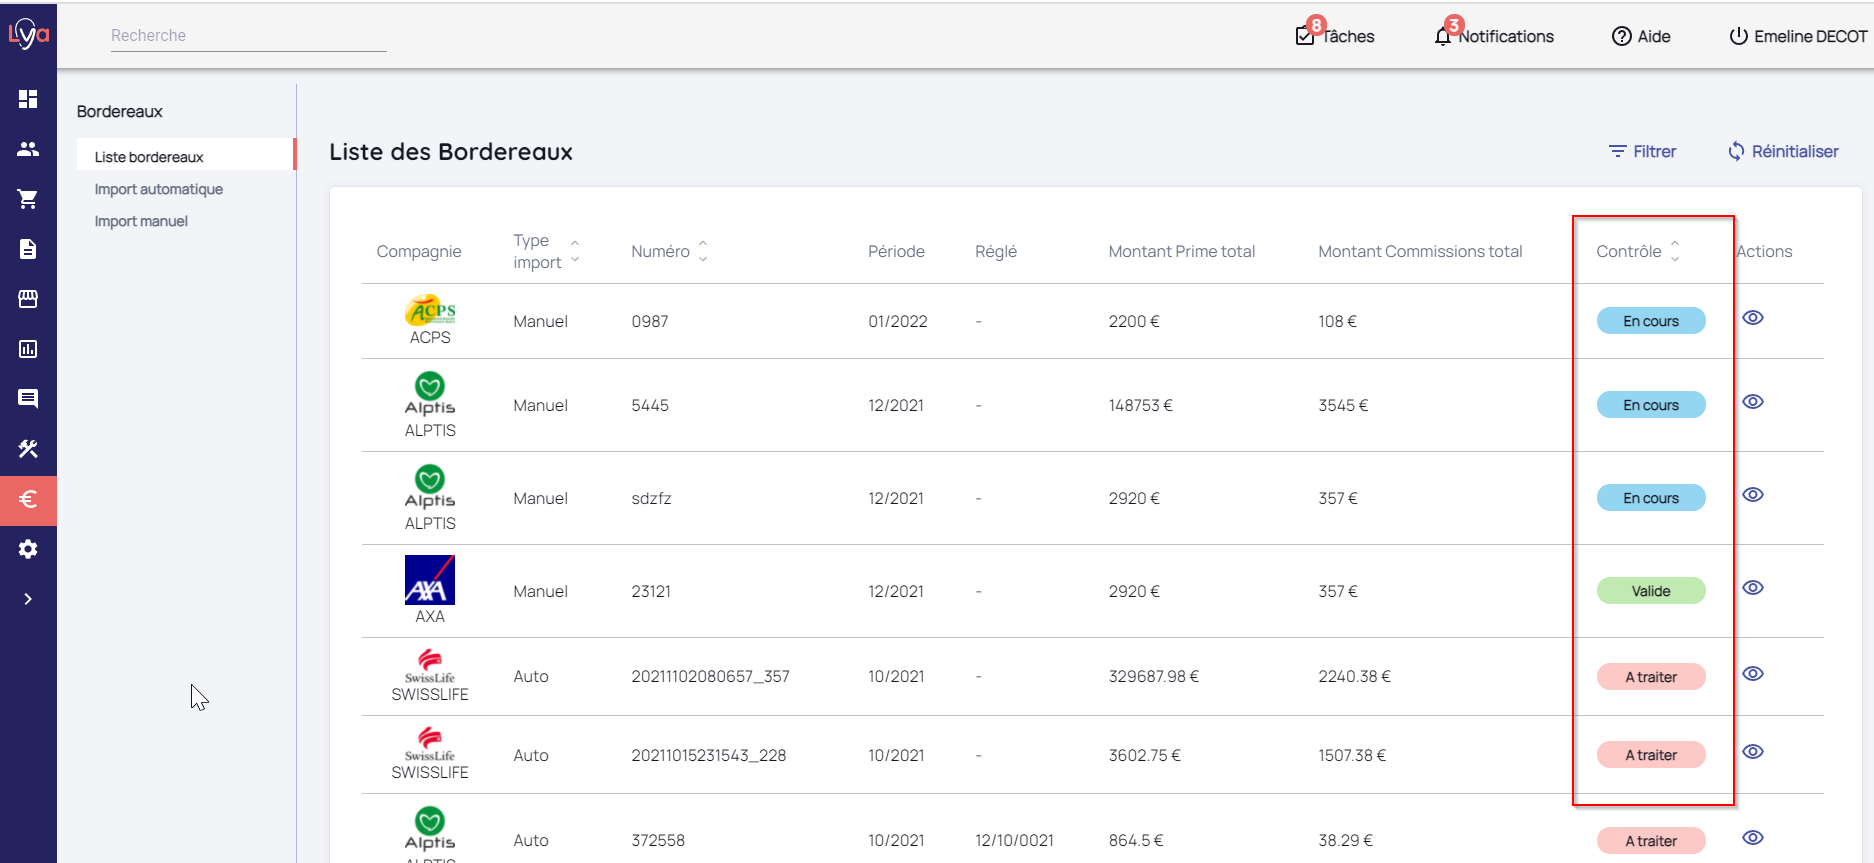The height and width of the screenshot is (863, 1874).
Task: Click the people/contacts sidebar icon
Action: point(28,149)
